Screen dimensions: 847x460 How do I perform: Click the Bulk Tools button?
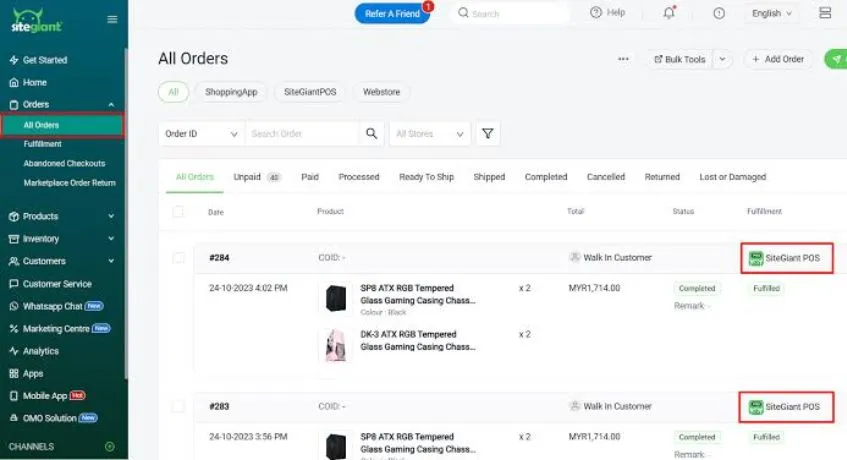(x=680, y=59)
